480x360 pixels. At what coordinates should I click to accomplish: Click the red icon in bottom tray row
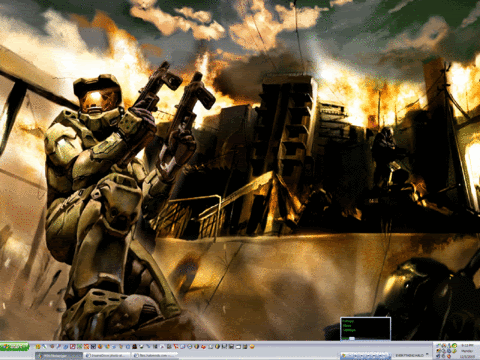coord(448,356)
